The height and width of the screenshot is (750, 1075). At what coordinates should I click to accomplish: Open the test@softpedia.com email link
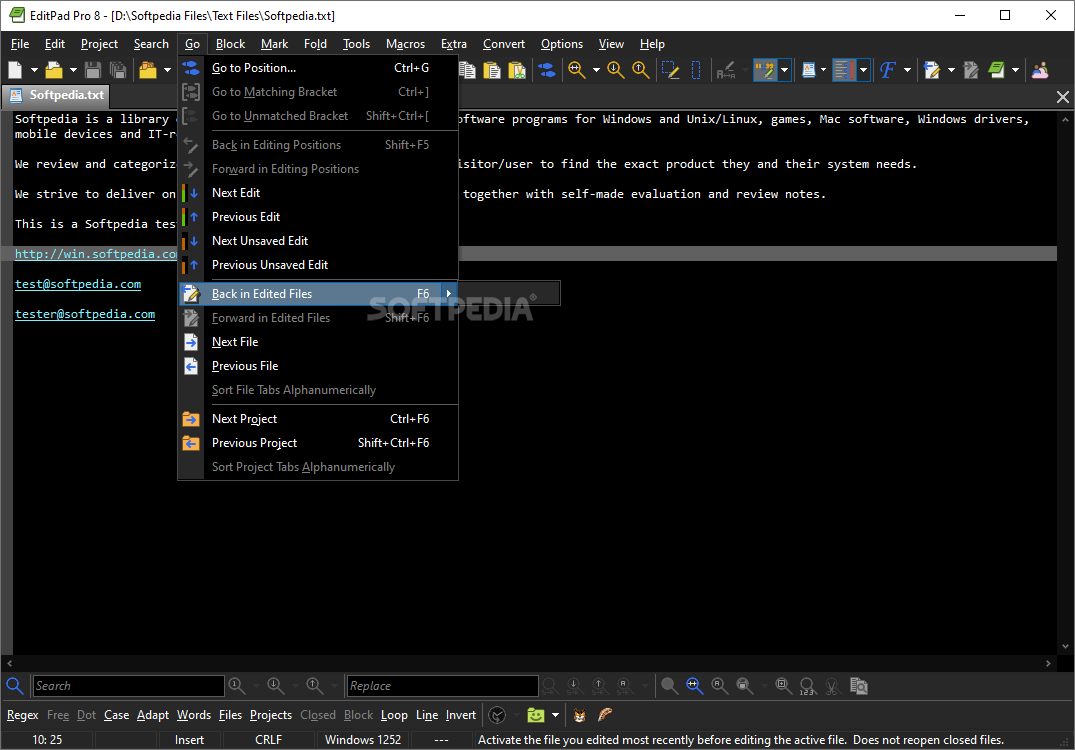[x=78, y=284]
